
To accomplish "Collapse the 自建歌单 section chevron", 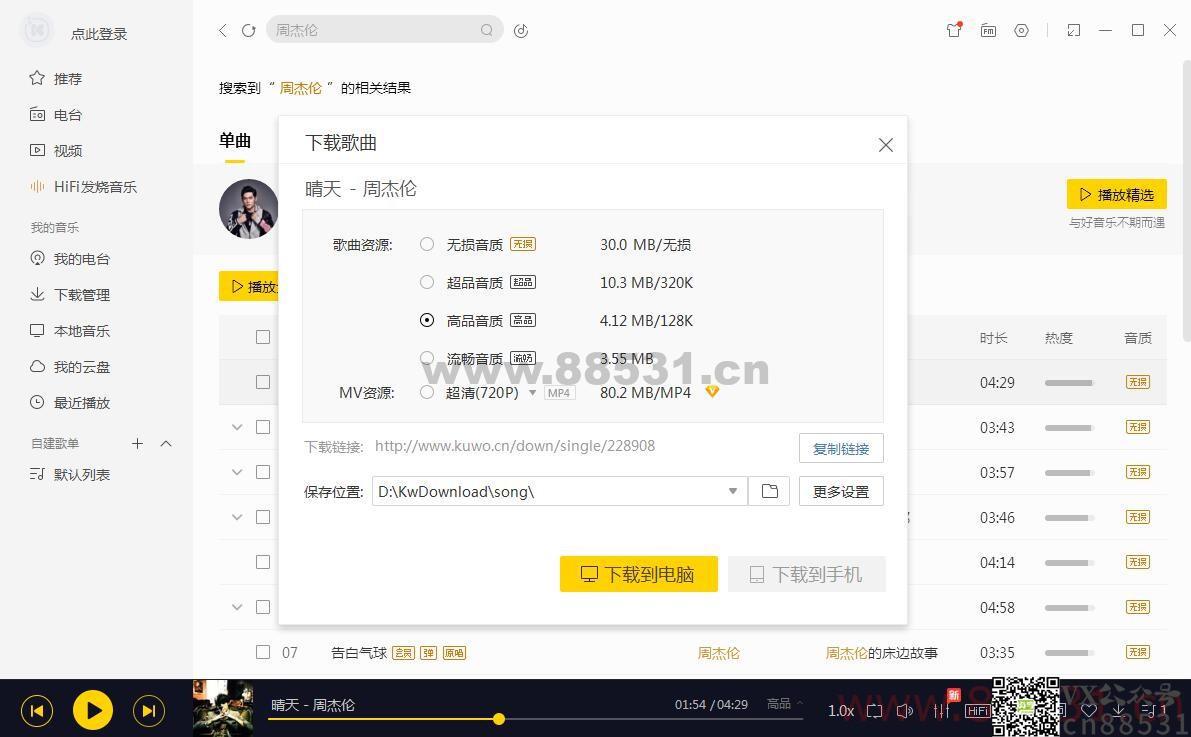I will 166,443.
